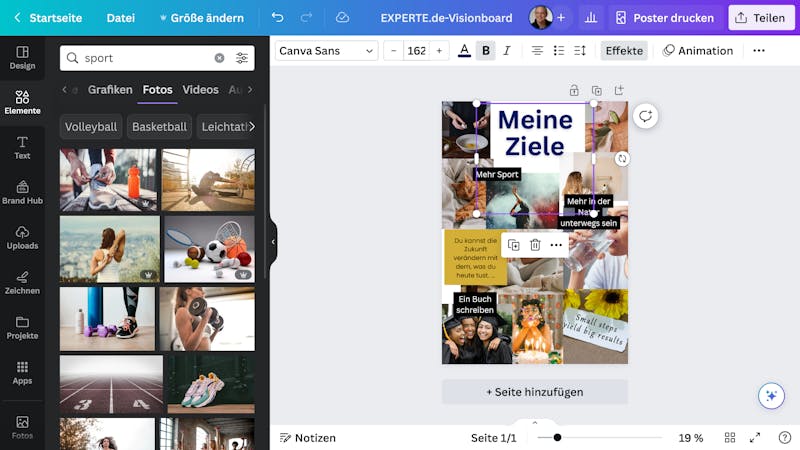Click the font size input field
Screen dimensions: 800x450
[416, 51]
